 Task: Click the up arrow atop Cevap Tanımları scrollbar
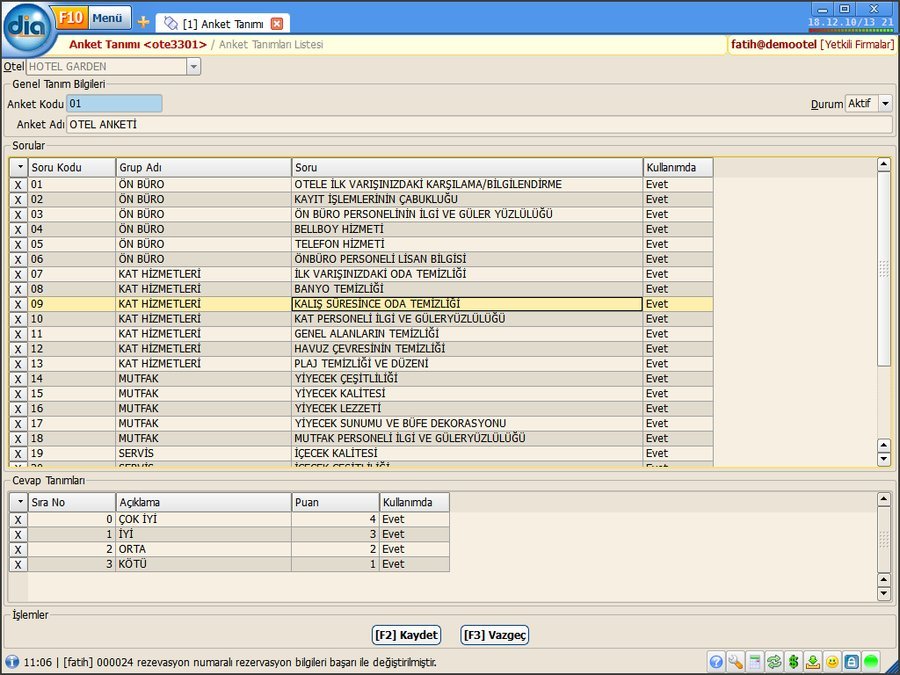point(884,499)
